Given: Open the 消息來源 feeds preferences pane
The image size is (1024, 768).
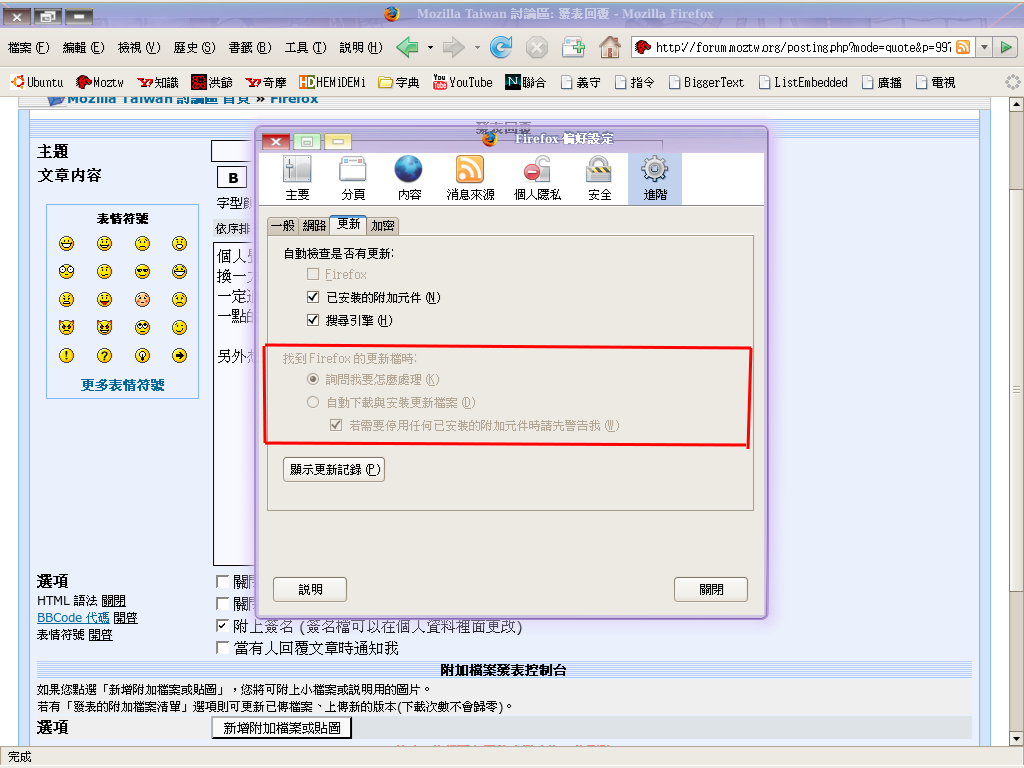Looking at the screenshot, I should [470, 178].
